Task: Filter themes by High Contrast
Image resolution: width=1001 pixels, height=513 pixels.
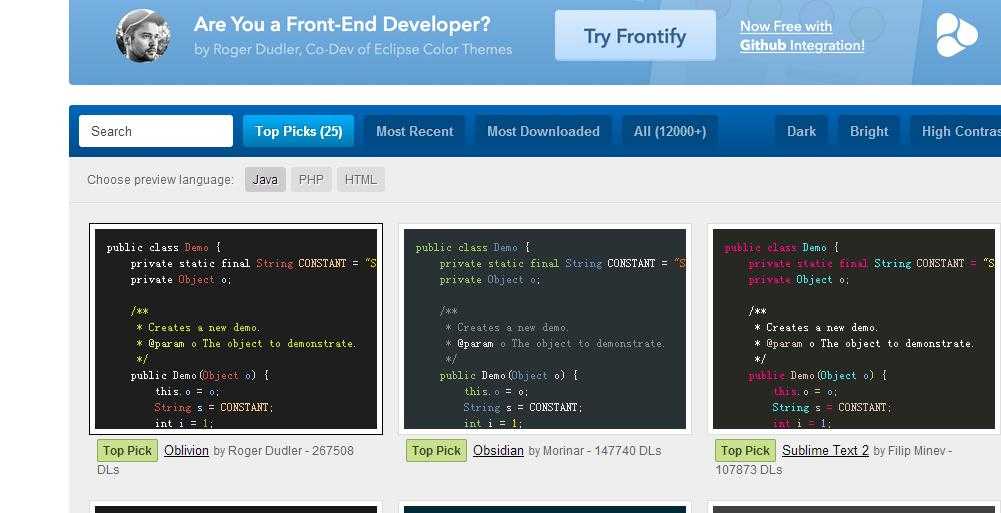Action: (x=956, y=131)
